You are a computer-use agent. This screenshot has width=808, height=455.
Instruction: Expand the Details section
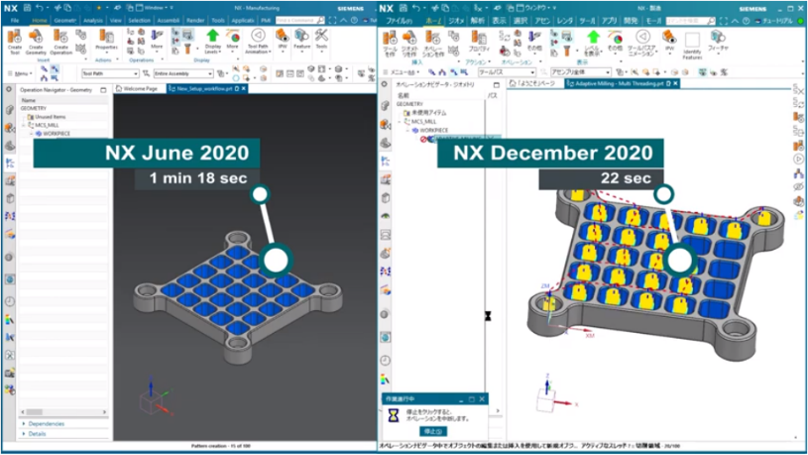[x=35, y=434]
